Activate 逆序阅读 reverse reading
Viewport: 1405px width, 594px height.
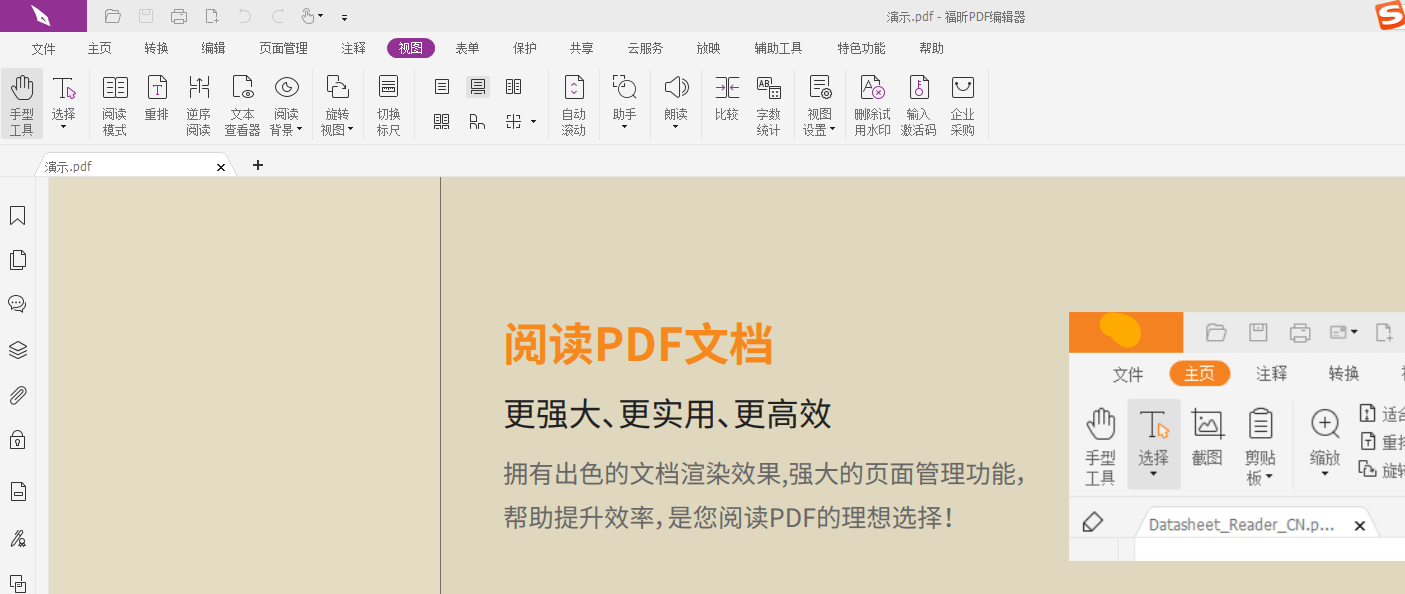(x=198, y=104)
